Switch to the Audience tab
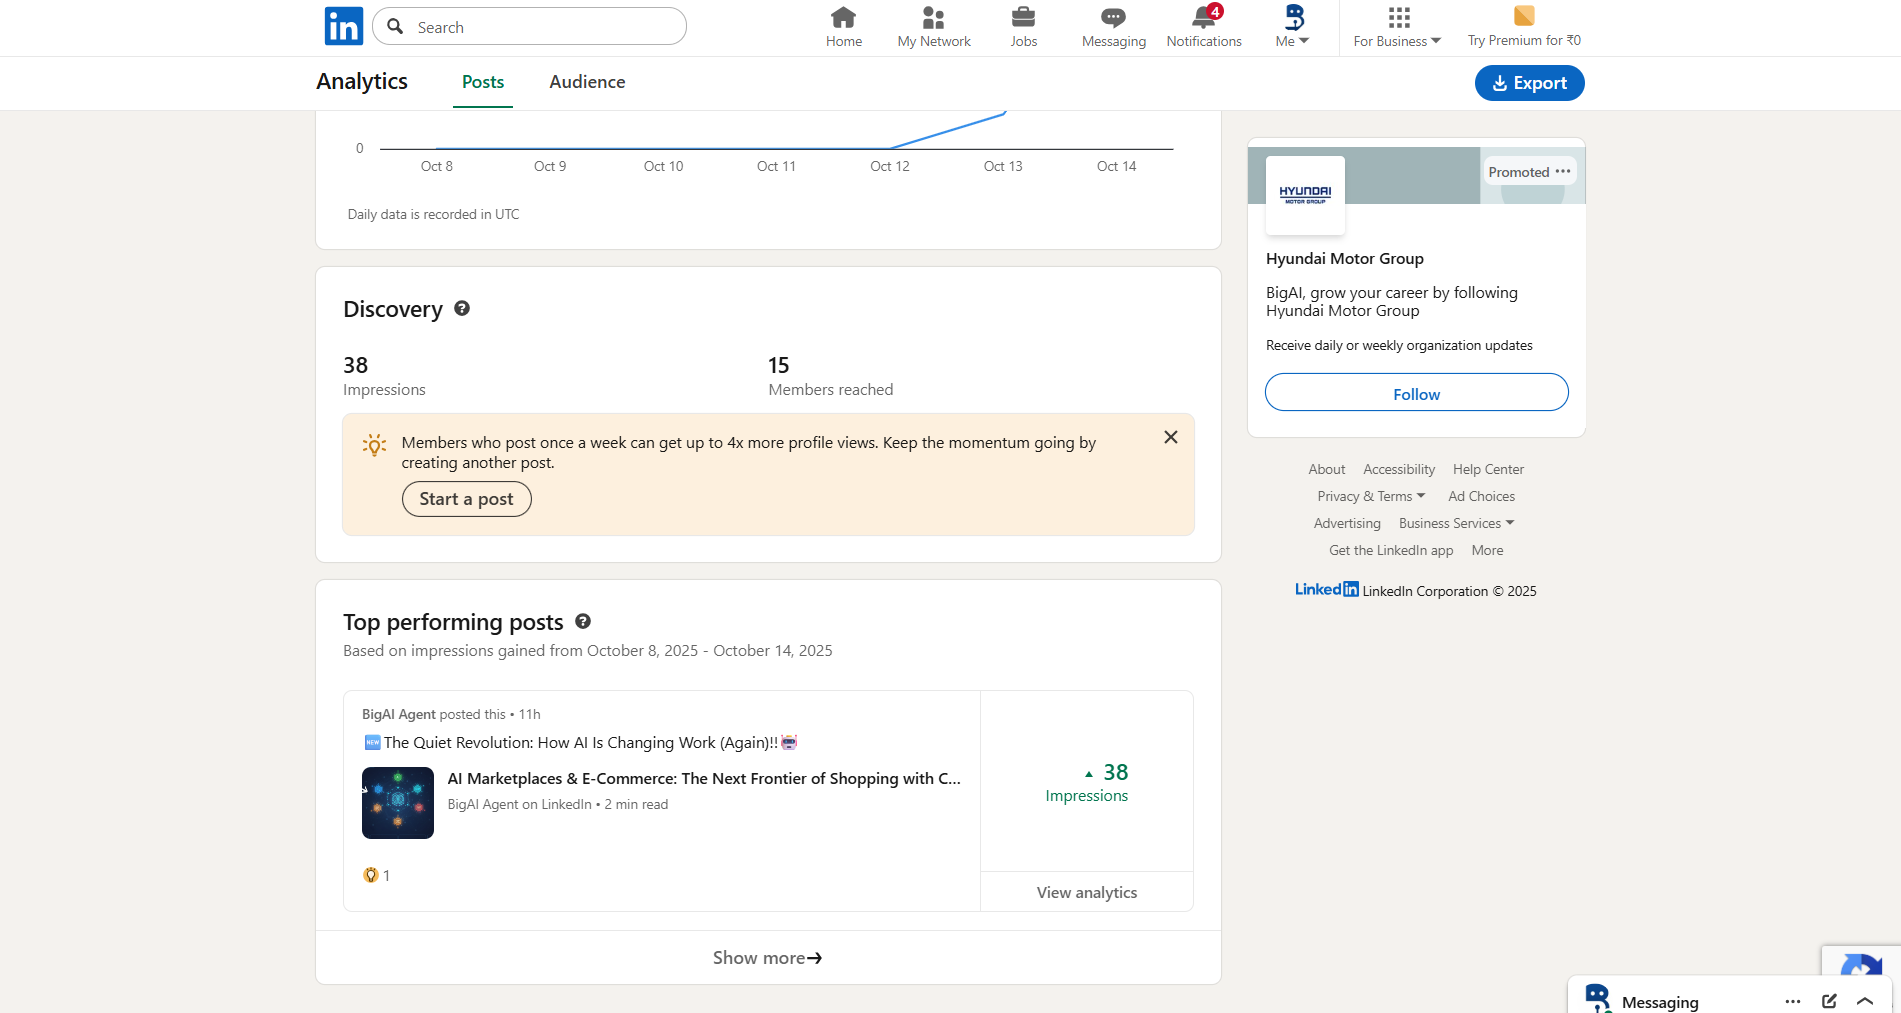The width and height of the screenshot is (1901, 1013). (587, 82)
